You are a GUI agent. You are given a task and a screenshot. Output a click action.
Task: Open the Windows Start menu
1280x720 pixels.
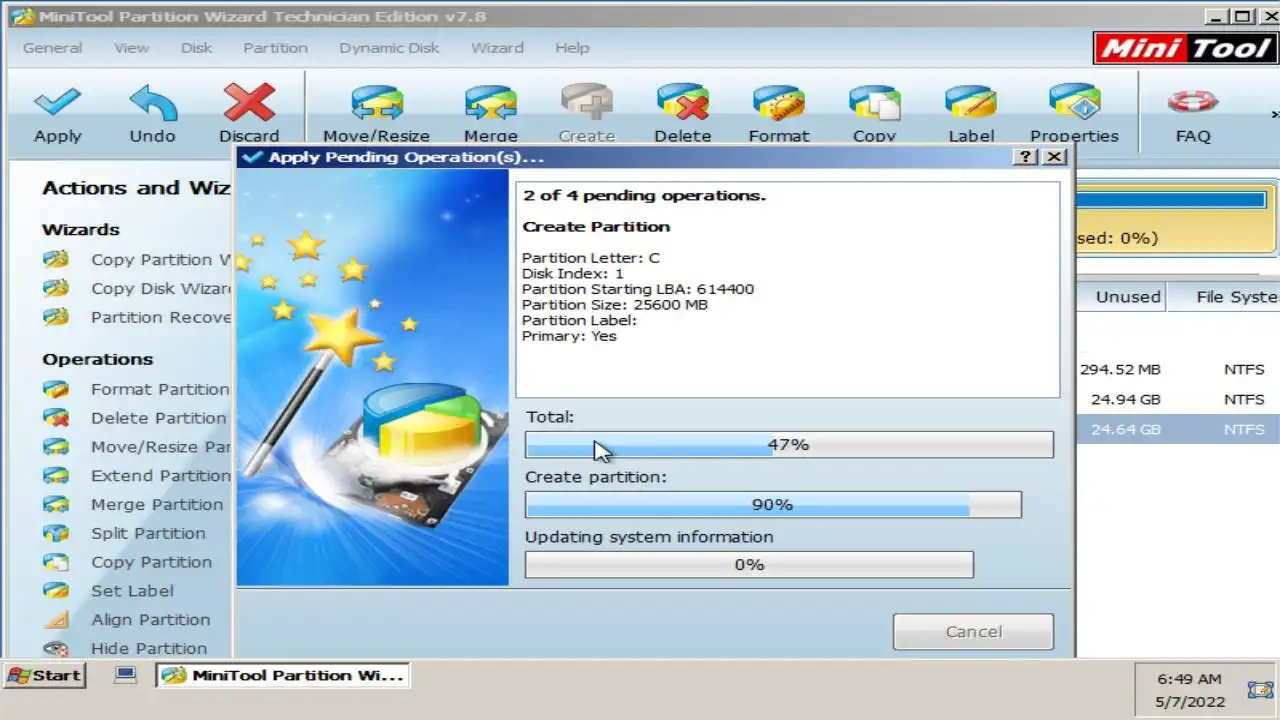[44, 676]
